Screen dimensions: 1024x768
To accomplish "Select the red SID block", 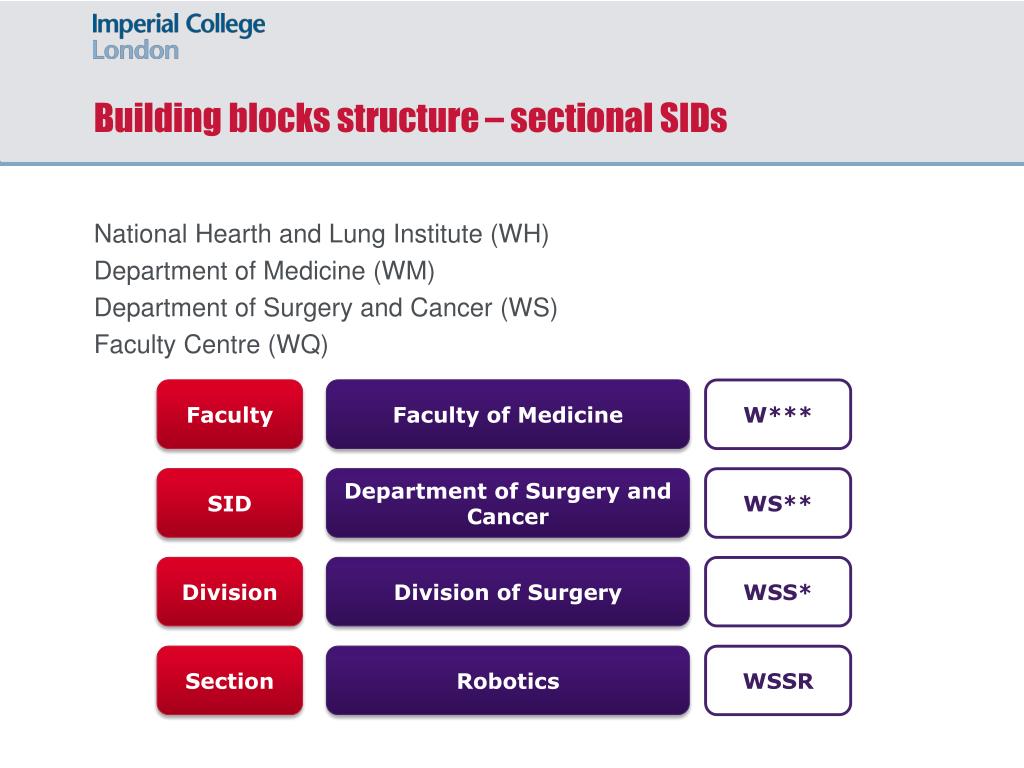I will coord(230,503).
